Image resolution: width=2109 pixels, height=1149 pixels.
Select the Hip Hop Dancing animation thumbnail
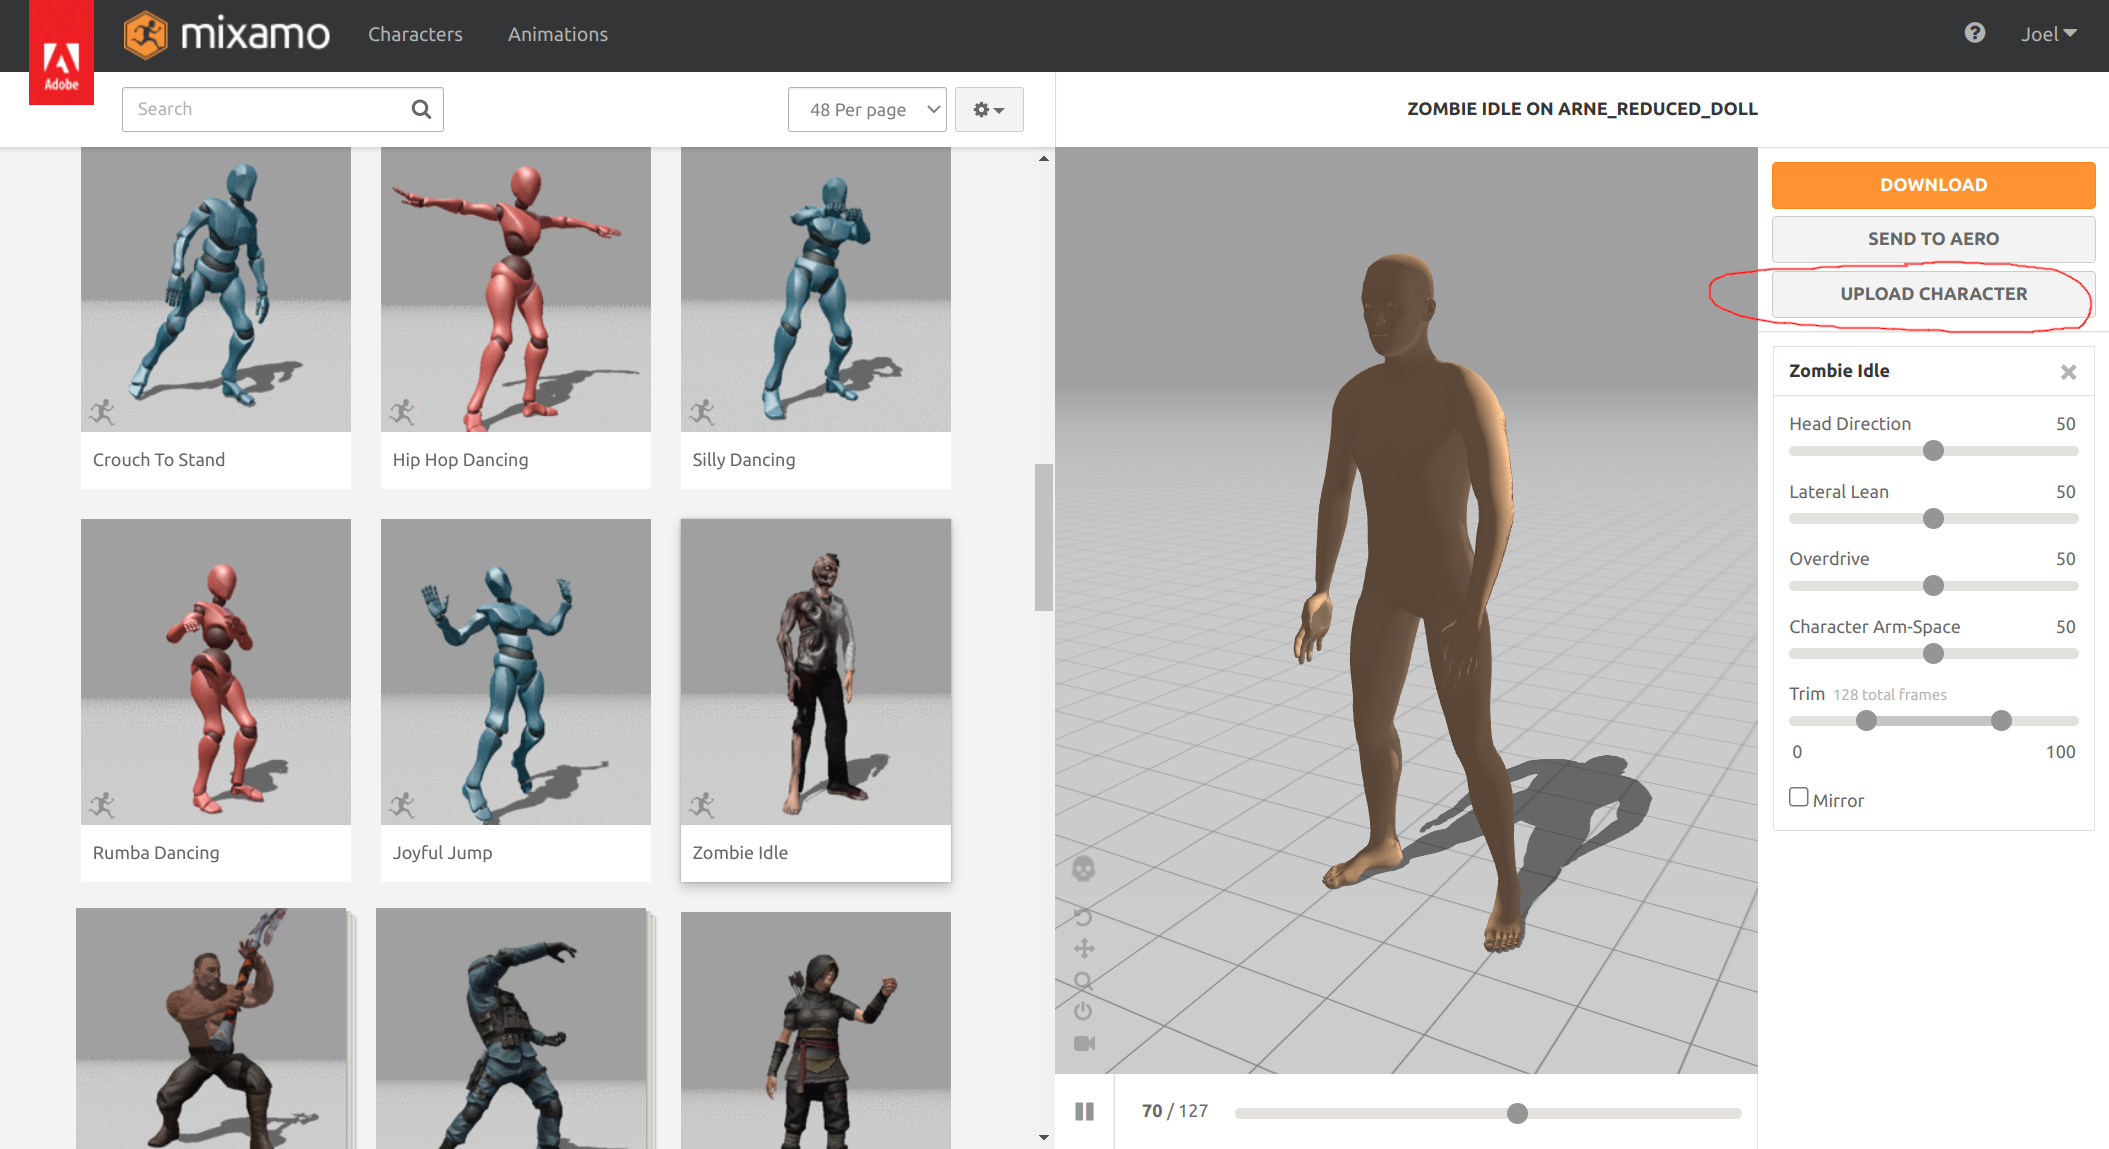[x=516, y=290]
